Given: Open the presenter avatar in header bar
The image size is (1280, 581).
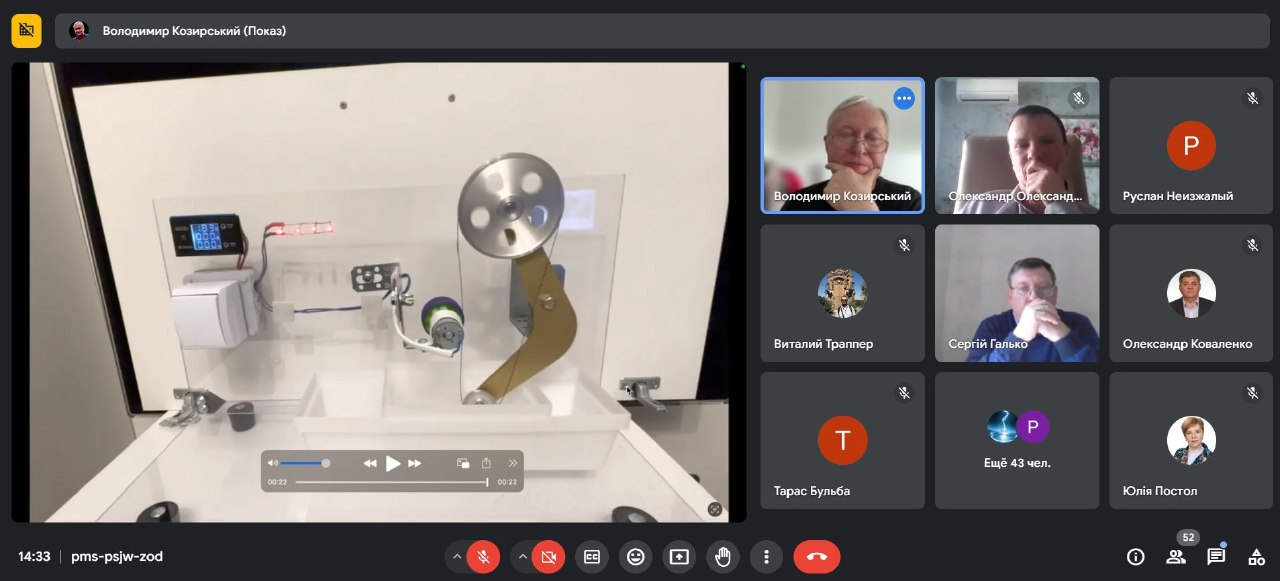Looking at the screenshot, I should point(79,31).
